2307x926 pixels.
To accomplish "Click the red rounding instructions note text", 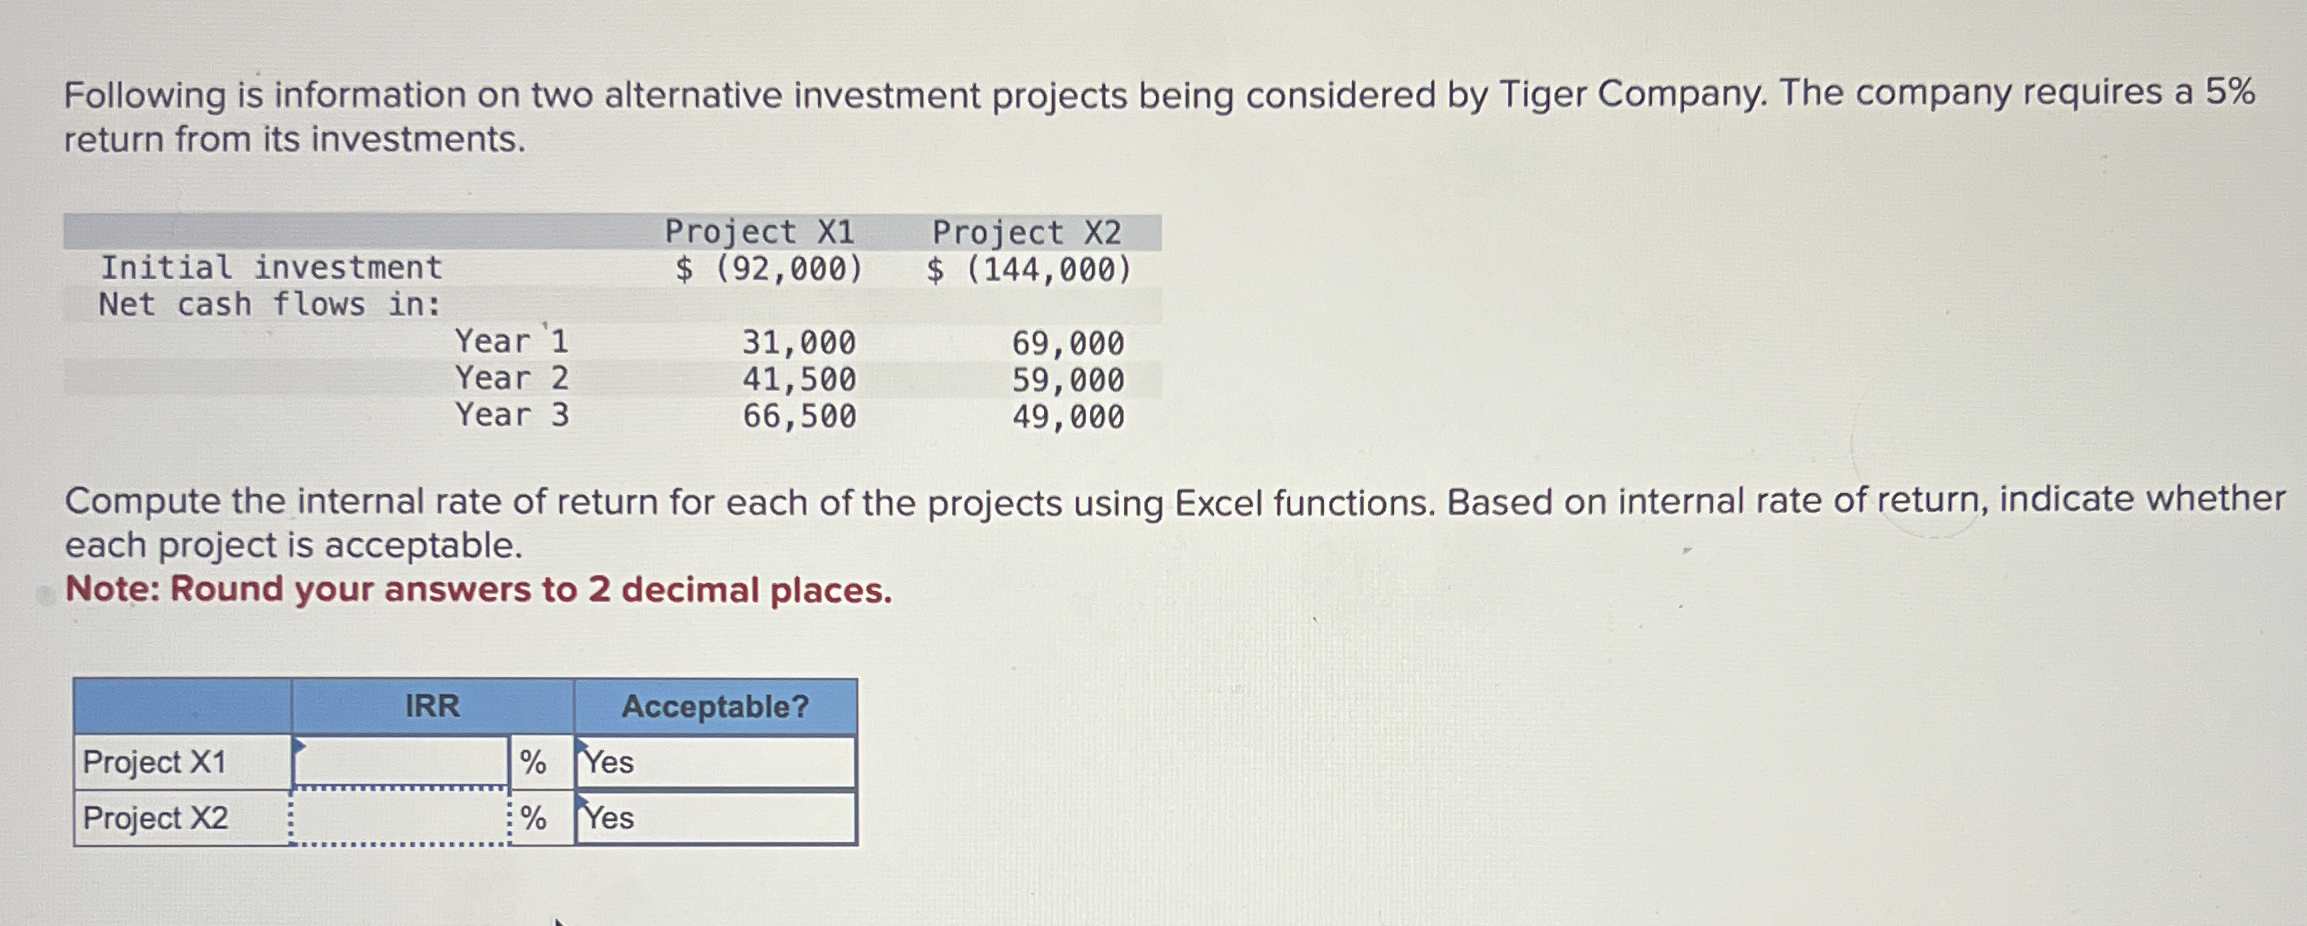I will click(477, 590).
